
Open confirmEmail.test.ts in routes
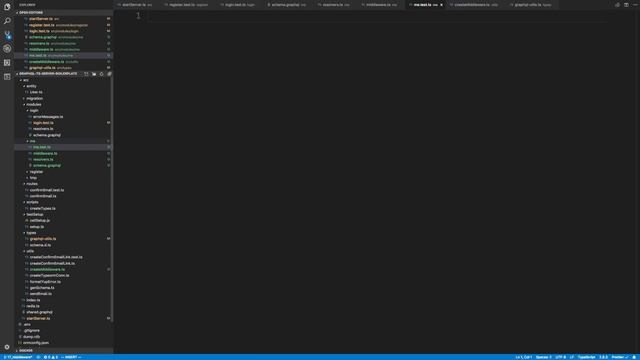coord(47,190)
